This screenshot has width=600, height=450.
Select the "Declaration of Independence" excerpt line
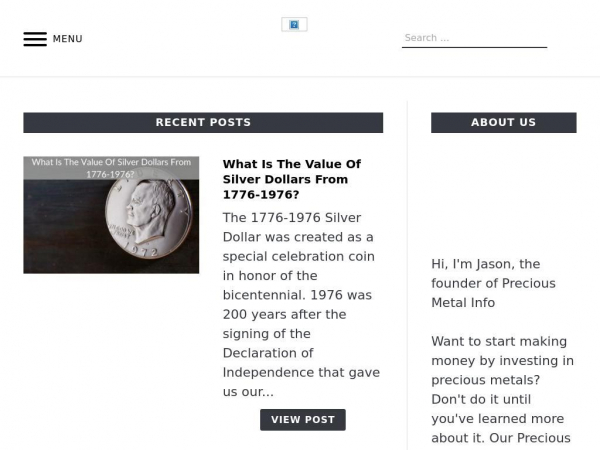[301, 363]
